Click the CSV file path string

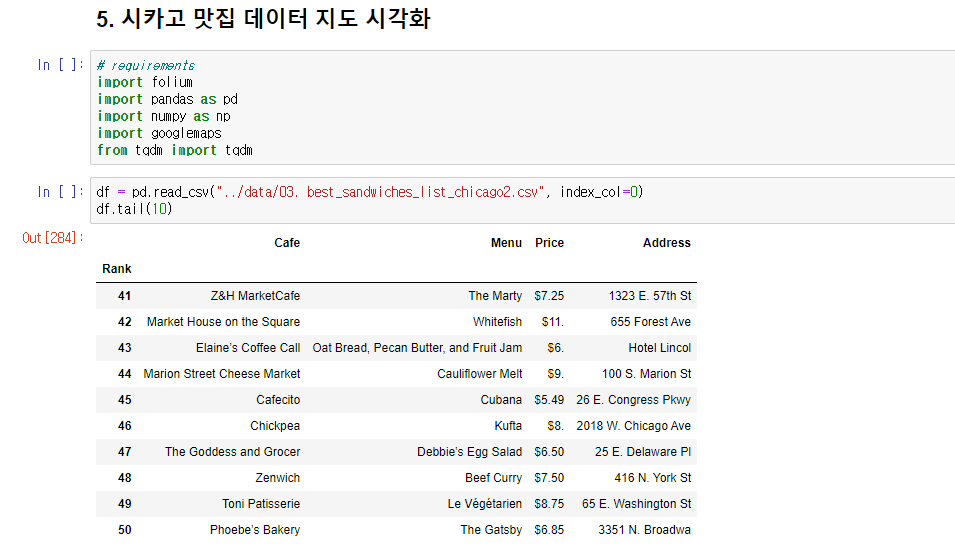click(x=380, y=192)
